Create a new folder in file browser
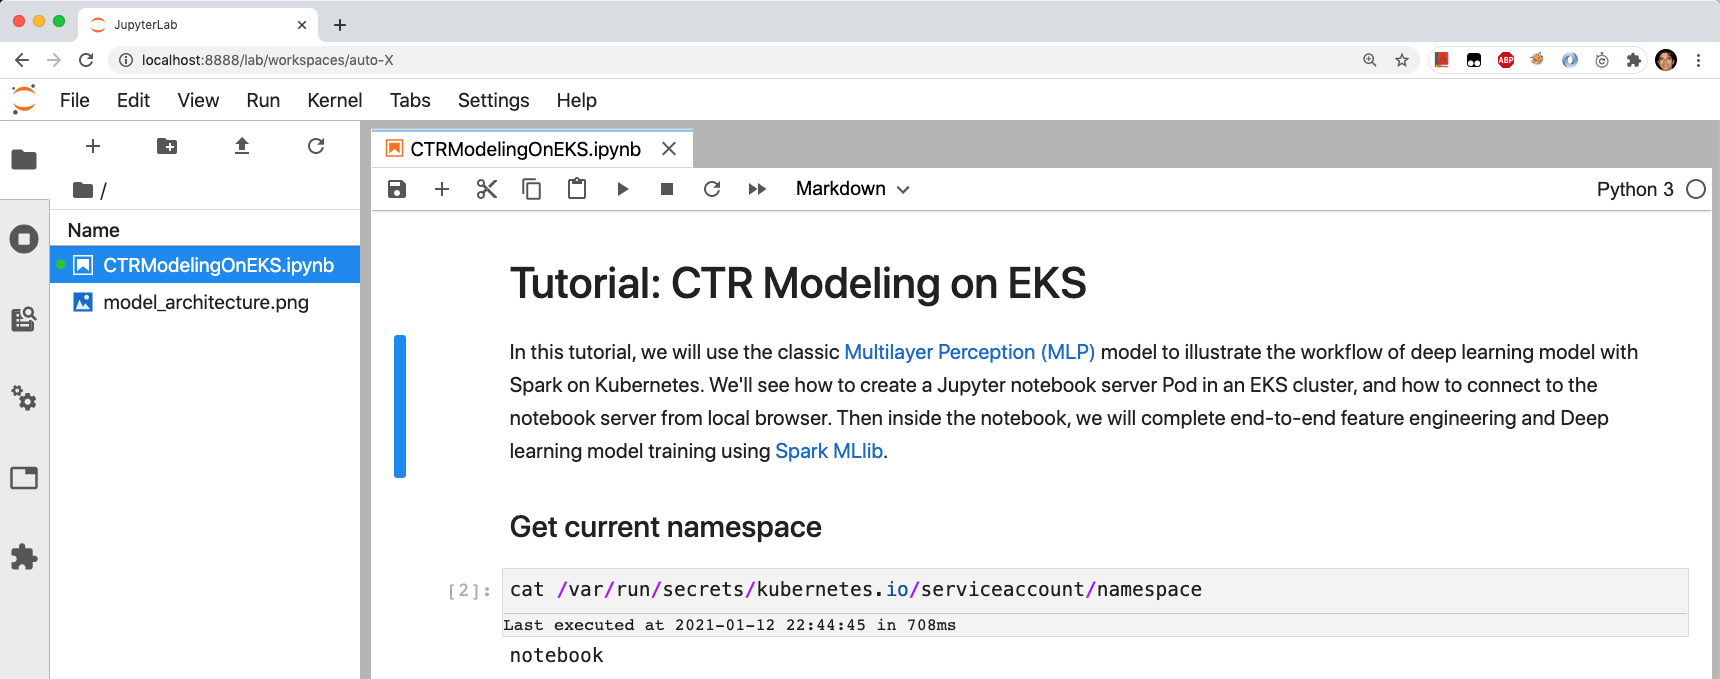1720x679 pixels. (x=167, y=146)
